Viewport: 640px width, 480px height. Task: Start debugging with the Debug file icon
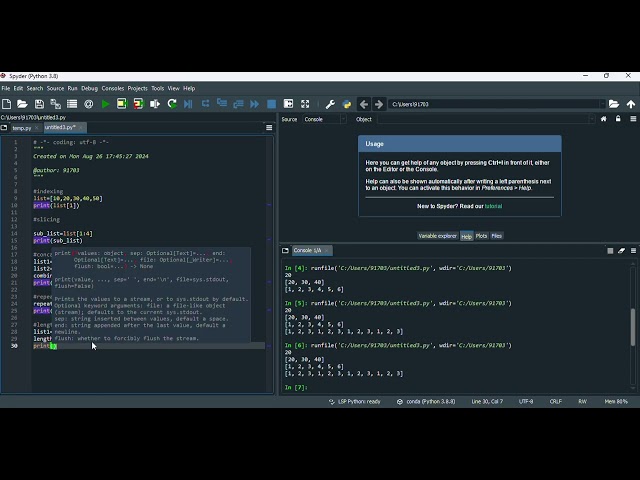[188, 104]
